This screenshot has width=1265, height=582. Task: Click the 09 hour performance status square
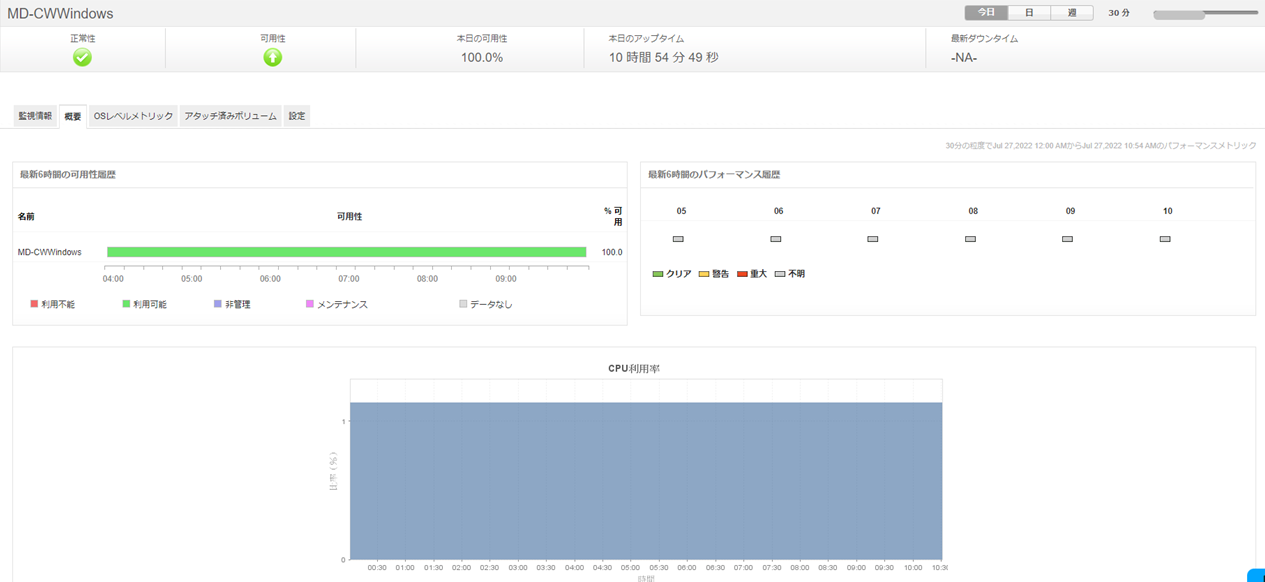[1067, 239]
